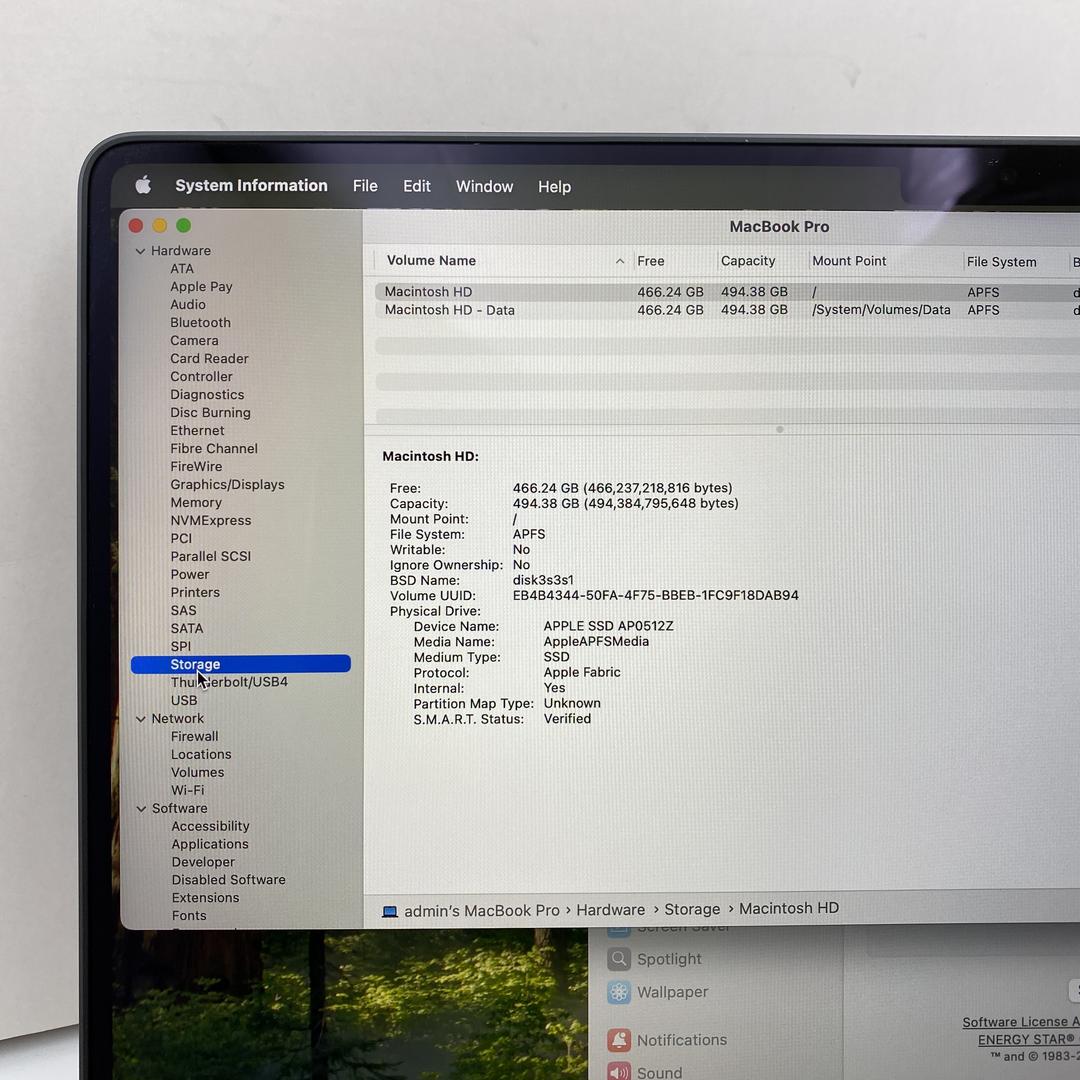Select Fibre Channel in the sidebar
This screenshot has width=1080, height=1080.
point(214,448)
